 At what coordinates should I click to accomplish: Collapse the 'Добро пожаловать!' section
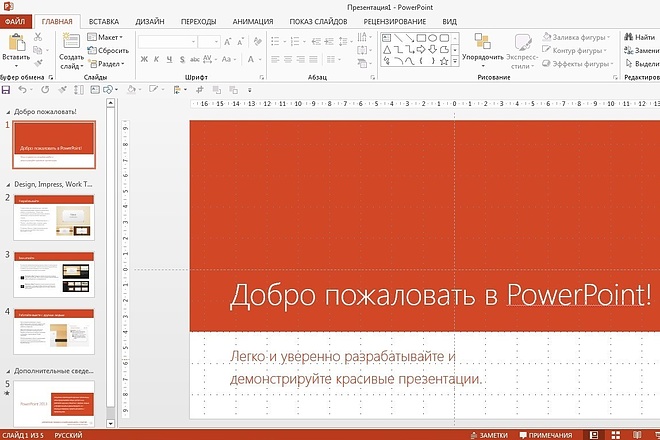click(8, 112)
